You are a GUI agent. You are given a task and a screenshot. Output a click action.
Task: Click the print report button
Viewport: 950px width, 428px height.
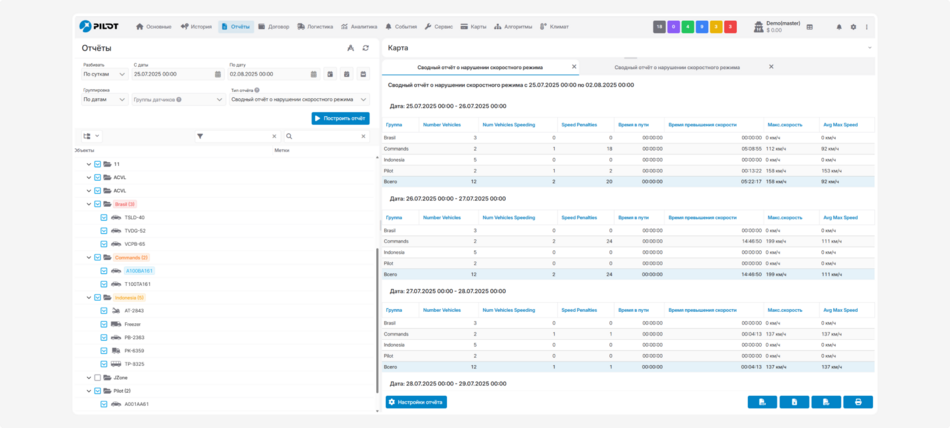pos(858,402)
